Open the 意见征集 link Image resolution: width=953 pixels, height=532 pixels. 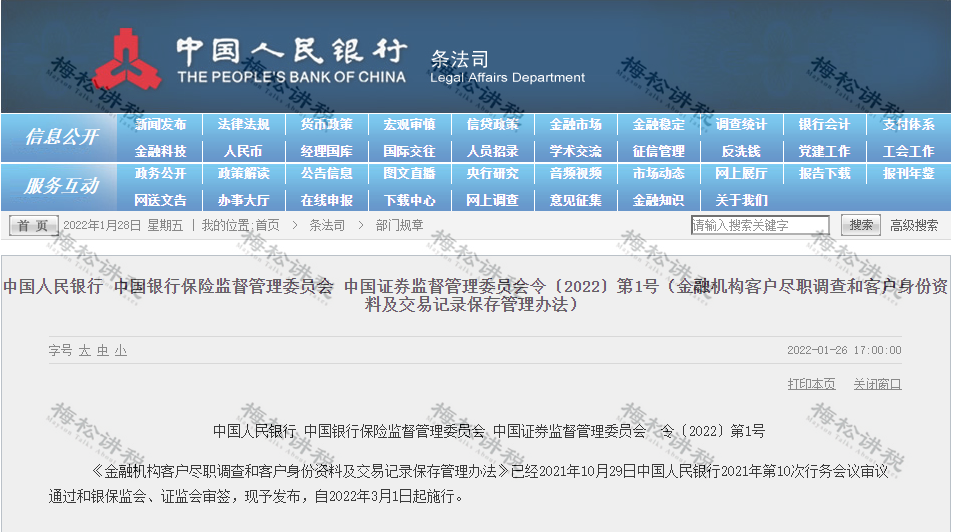576,201
